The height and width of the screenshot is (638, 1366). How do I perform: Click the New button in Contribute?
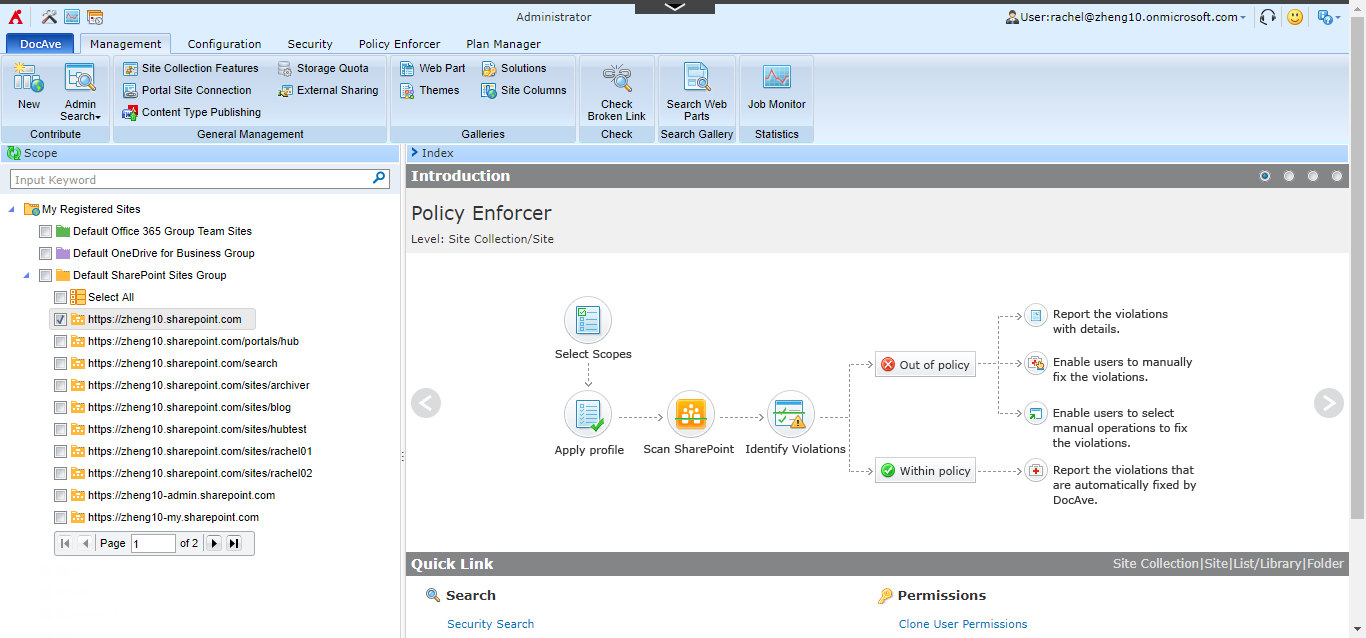(29, 88)
